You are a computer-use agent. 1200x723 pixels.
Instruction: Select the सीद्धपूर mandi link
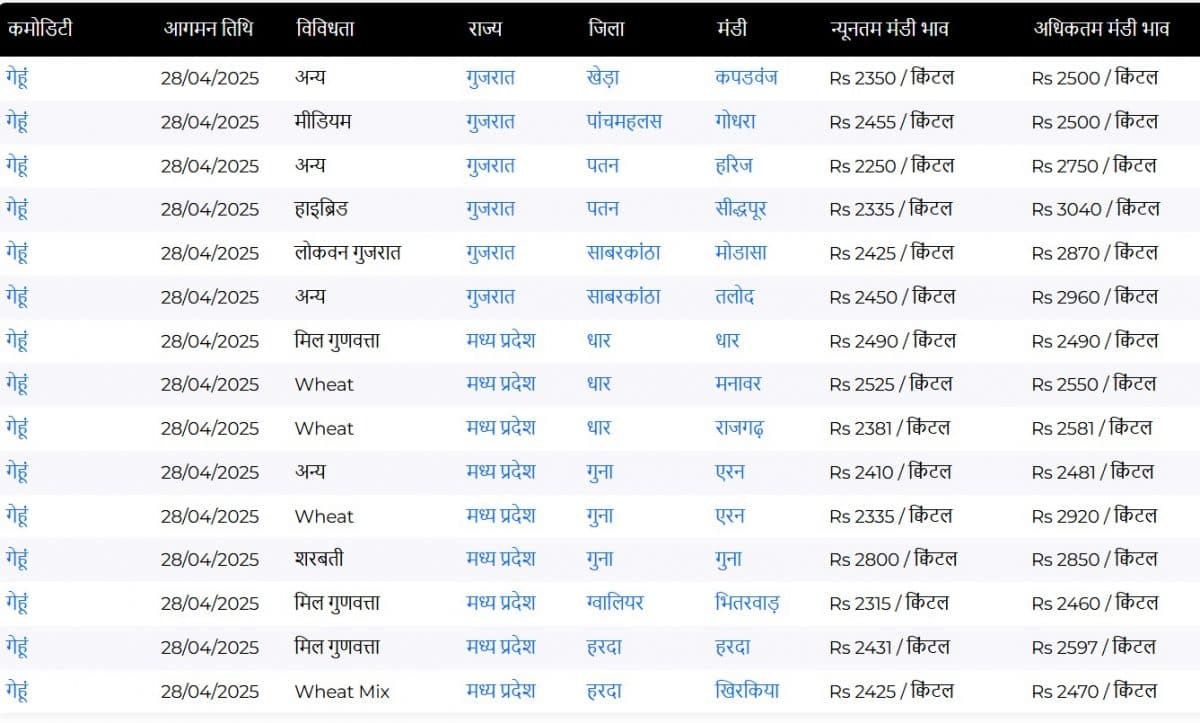click(x=741, y=209)
